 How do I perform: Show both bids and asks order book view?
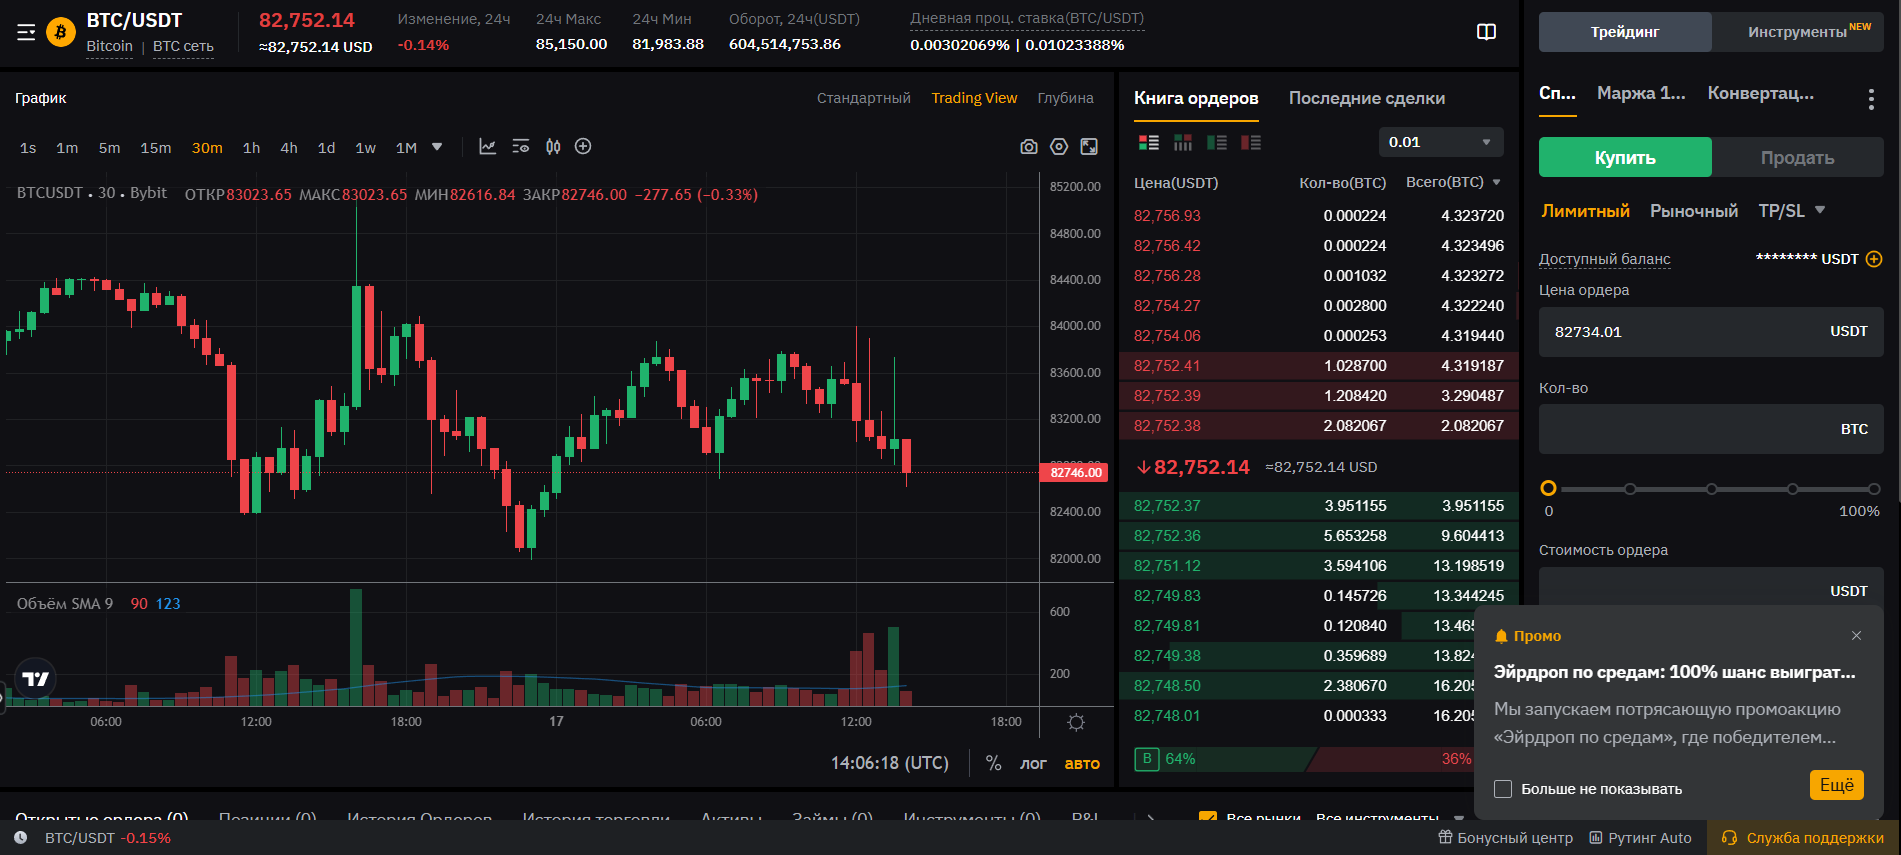click(1149, 143)
